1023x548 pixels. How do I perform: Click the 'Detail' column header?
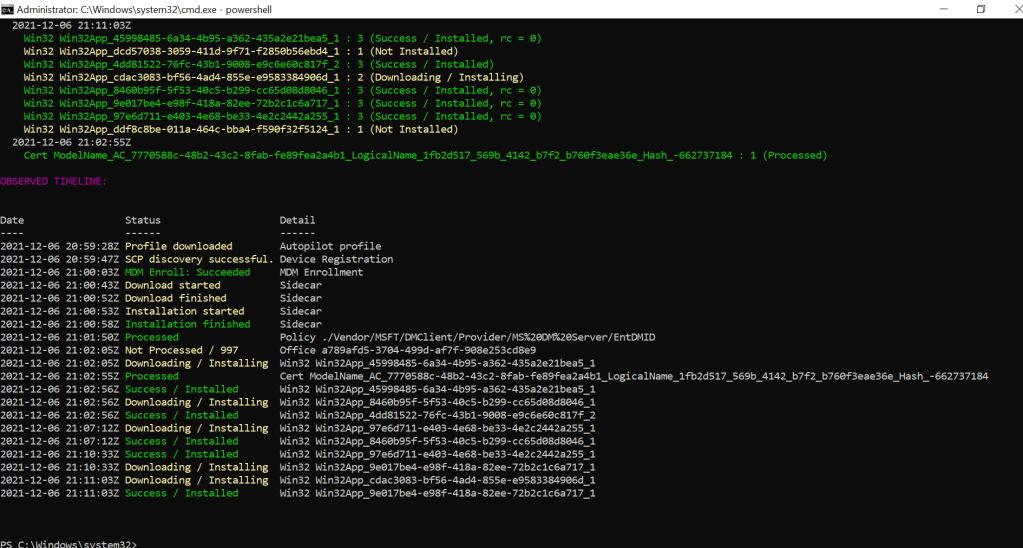[x=297, y=220]
